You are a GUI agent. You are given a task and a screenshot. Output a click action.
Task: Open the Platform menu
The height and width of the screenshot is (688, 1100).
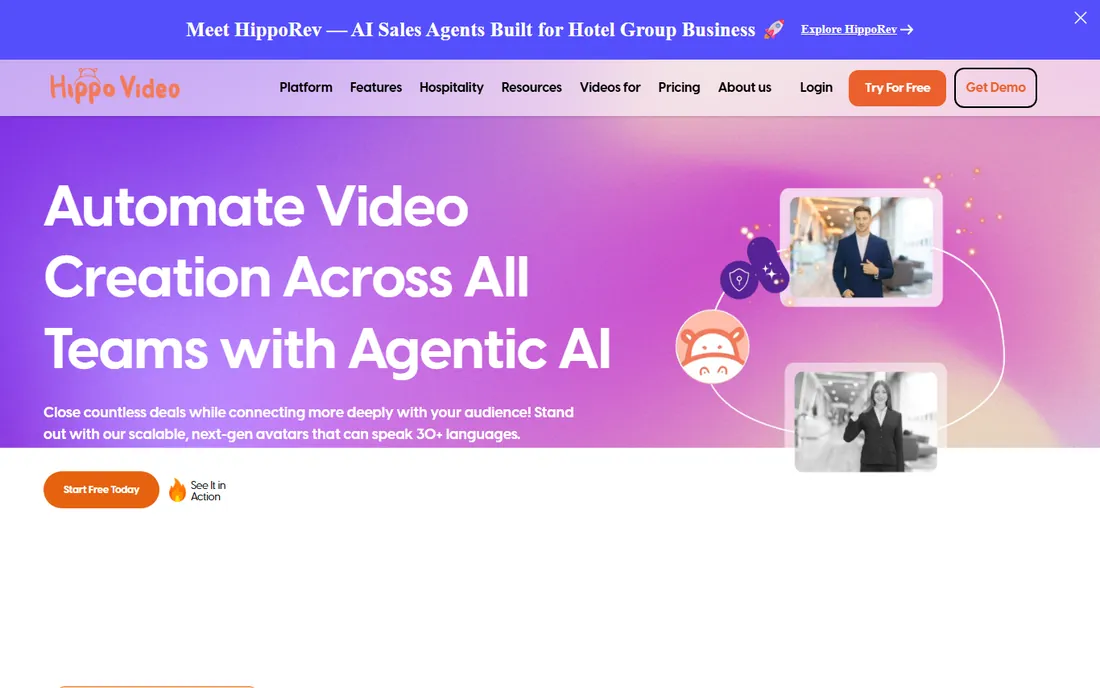(306, 88)
